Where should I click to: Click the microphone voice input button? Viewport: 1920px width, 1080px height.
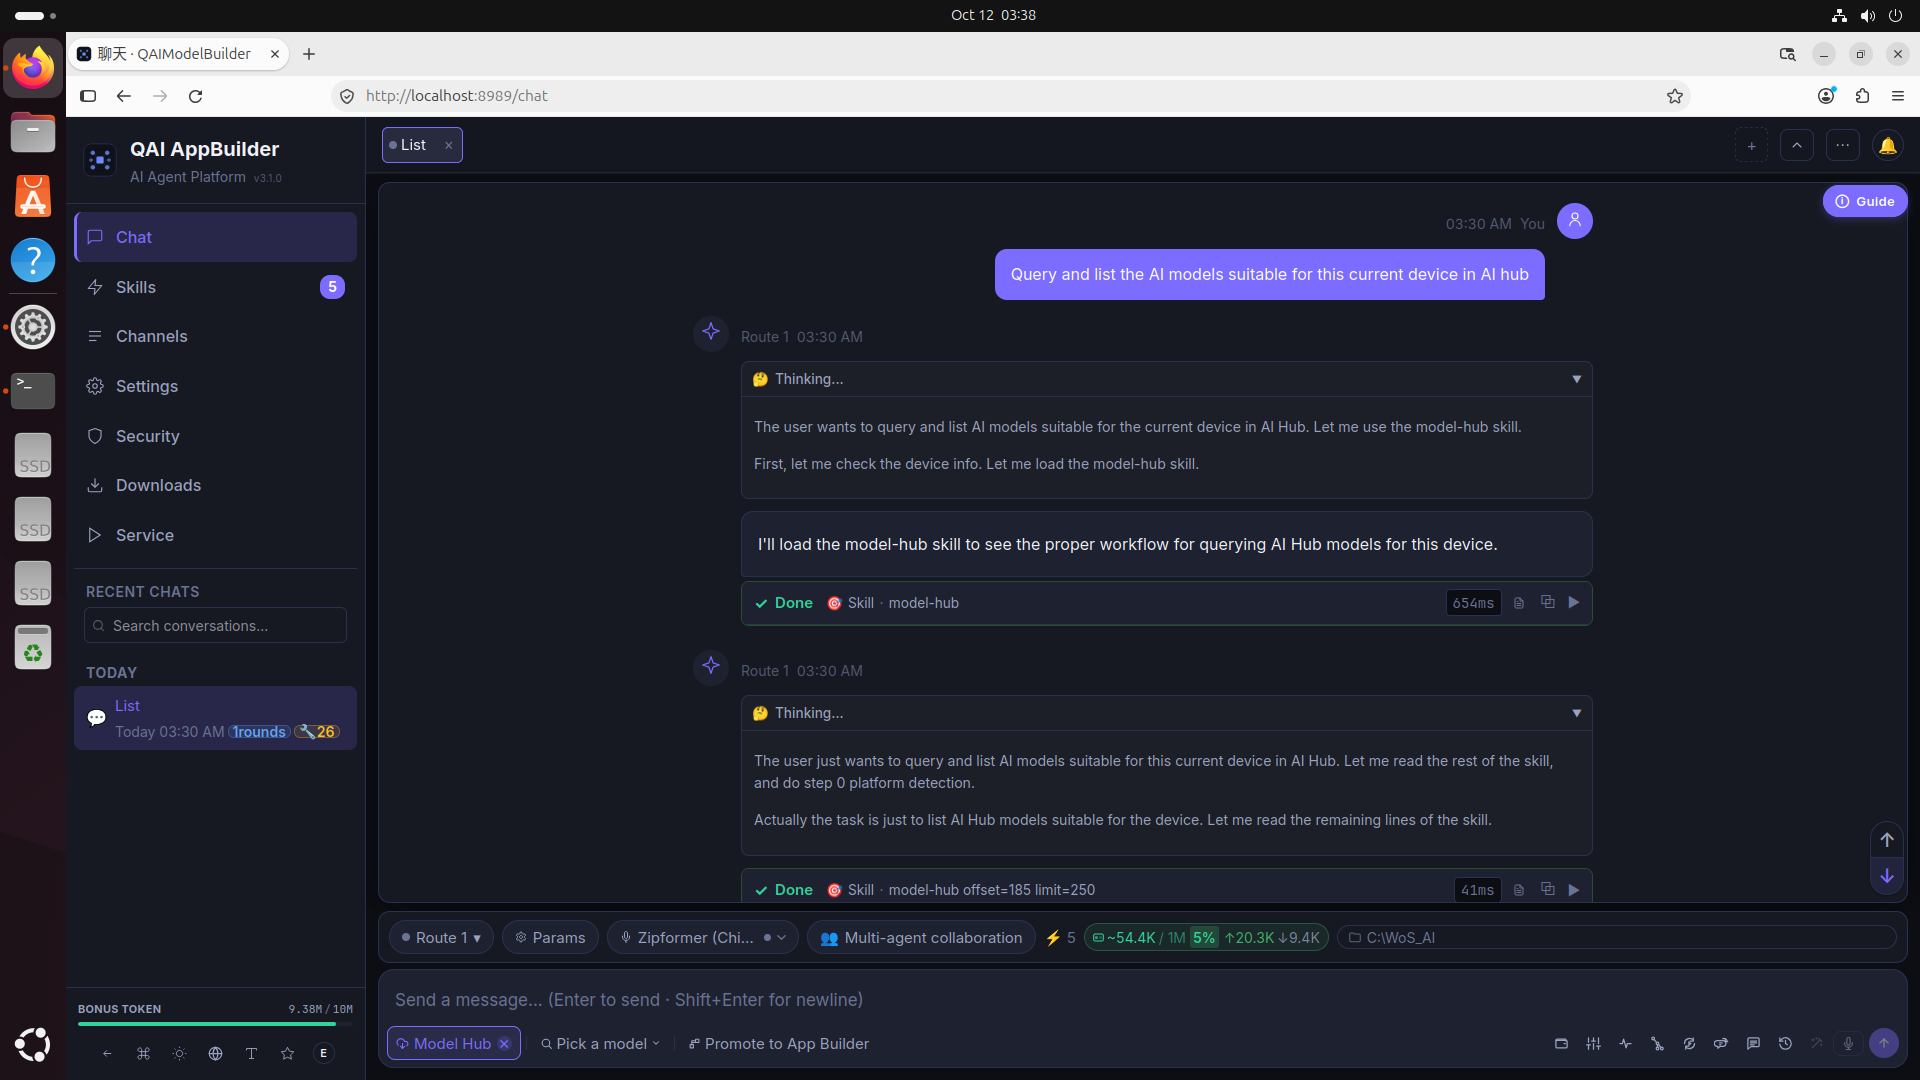point(1848,1044)
